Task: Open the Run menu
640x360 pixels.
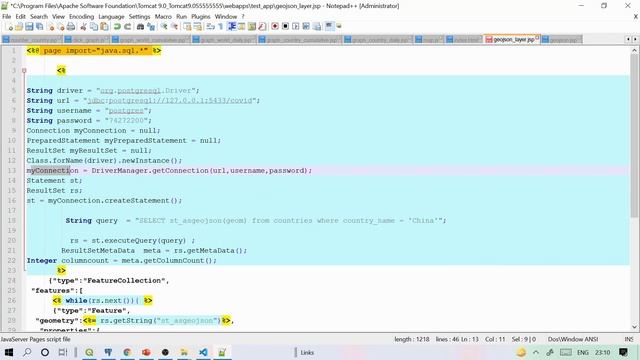Action: 181,16
